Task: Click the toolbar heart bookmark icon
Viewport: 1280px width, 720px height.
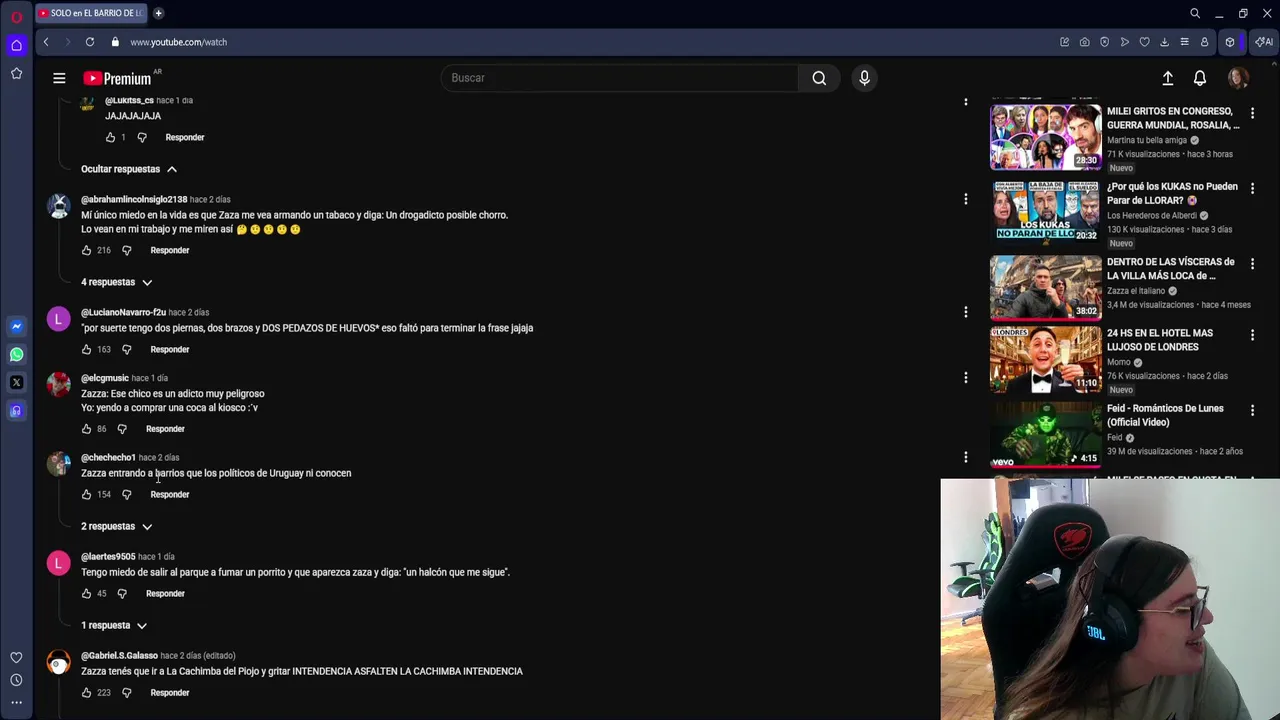Action: click(1145, 42)
